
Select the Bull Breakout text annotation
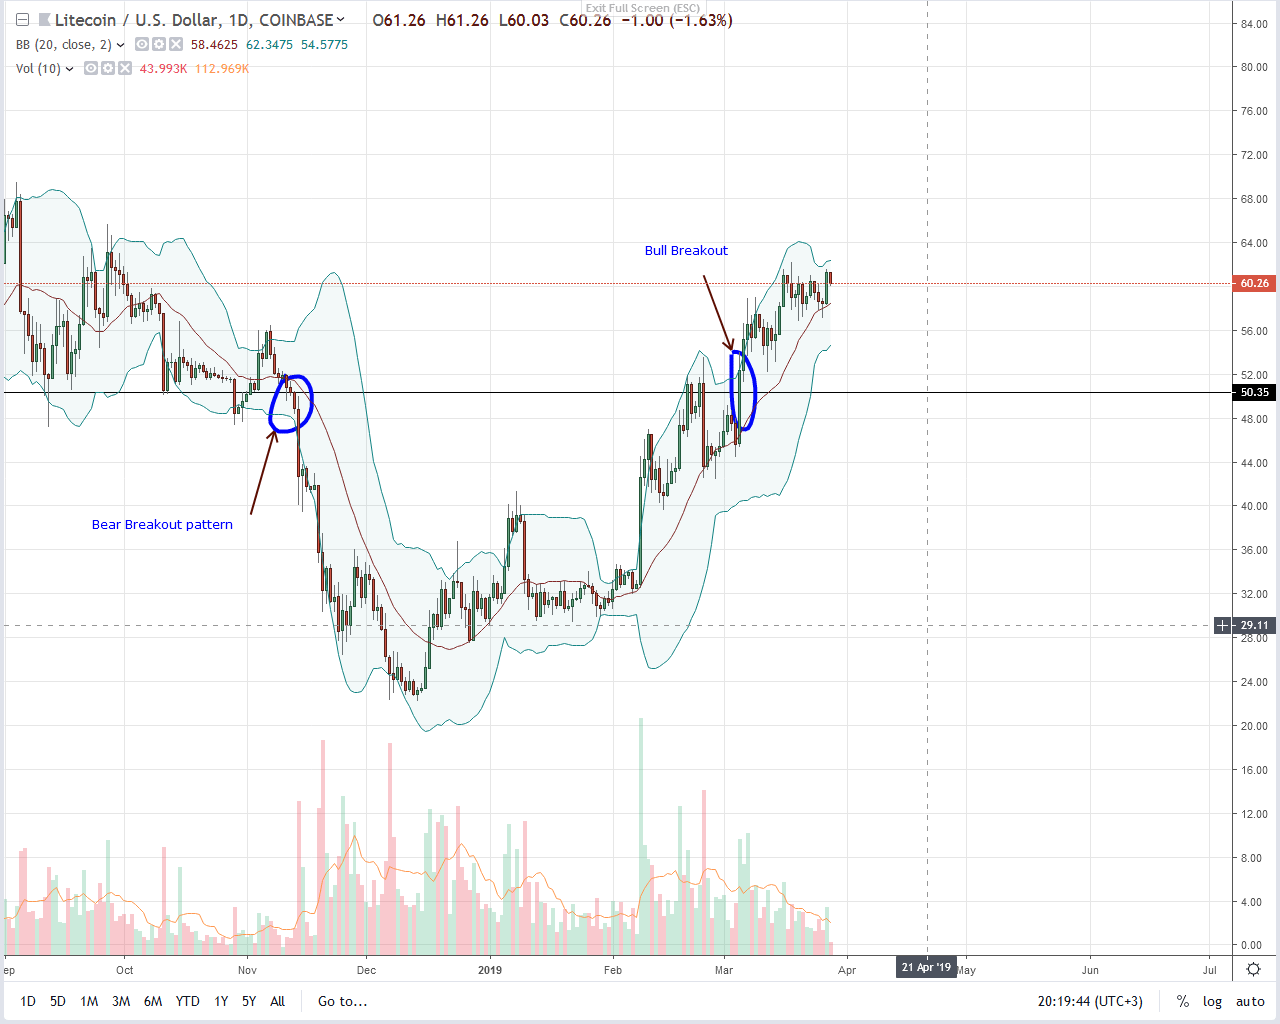[686, 251]
